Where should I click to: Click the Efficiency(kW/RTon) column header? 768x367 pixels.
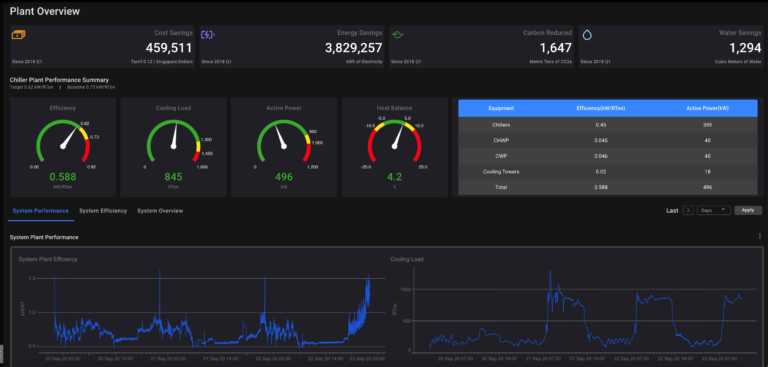point(601,108)
